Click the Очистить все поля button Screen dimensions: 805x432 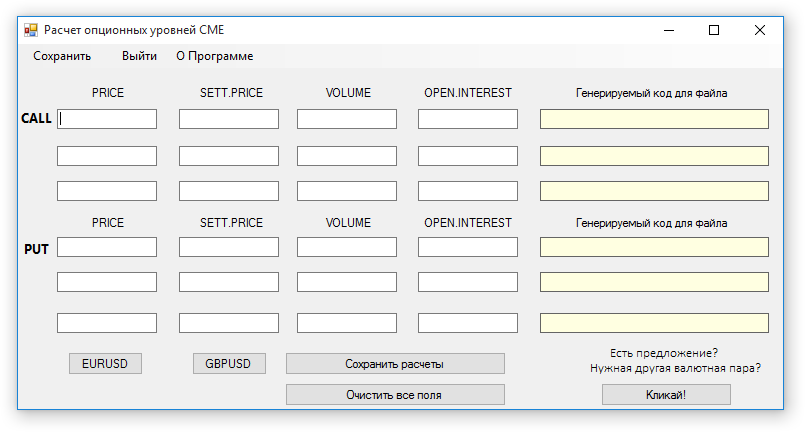(395, 395)
